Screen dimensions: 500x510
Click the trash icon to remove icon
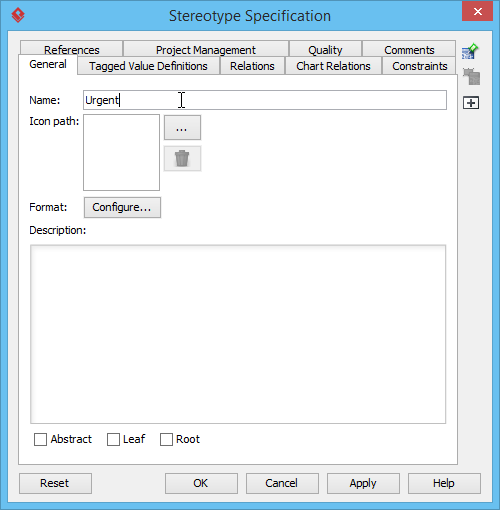(182, 159)
